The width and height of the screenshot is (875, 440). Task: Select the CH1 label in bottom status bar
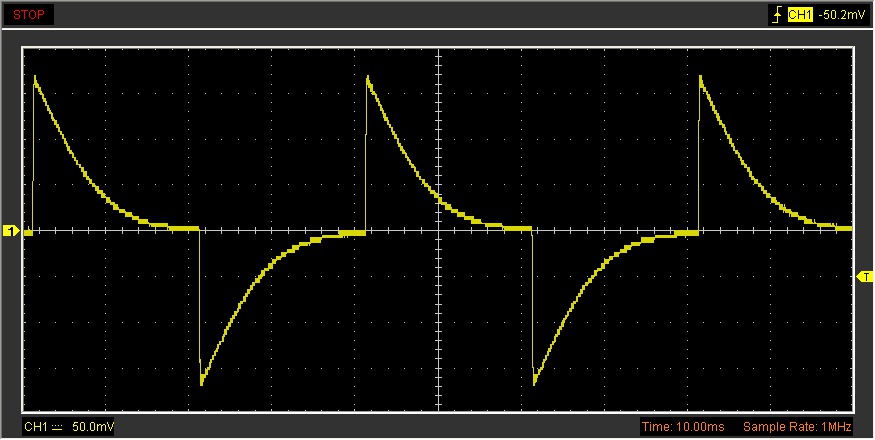(x=36, y=428)
